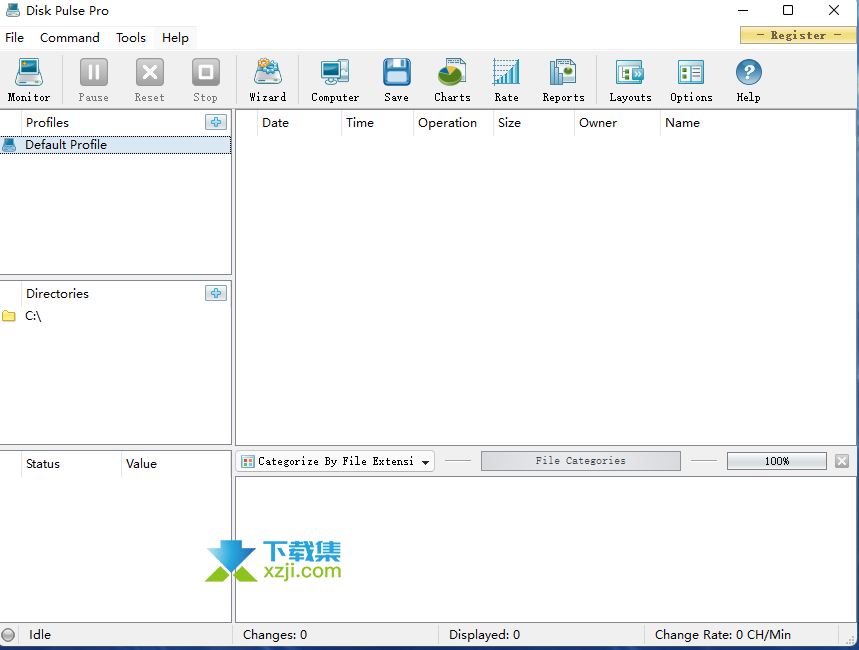
Task: Add a new profile with plus button
Action: click(216, 122)
